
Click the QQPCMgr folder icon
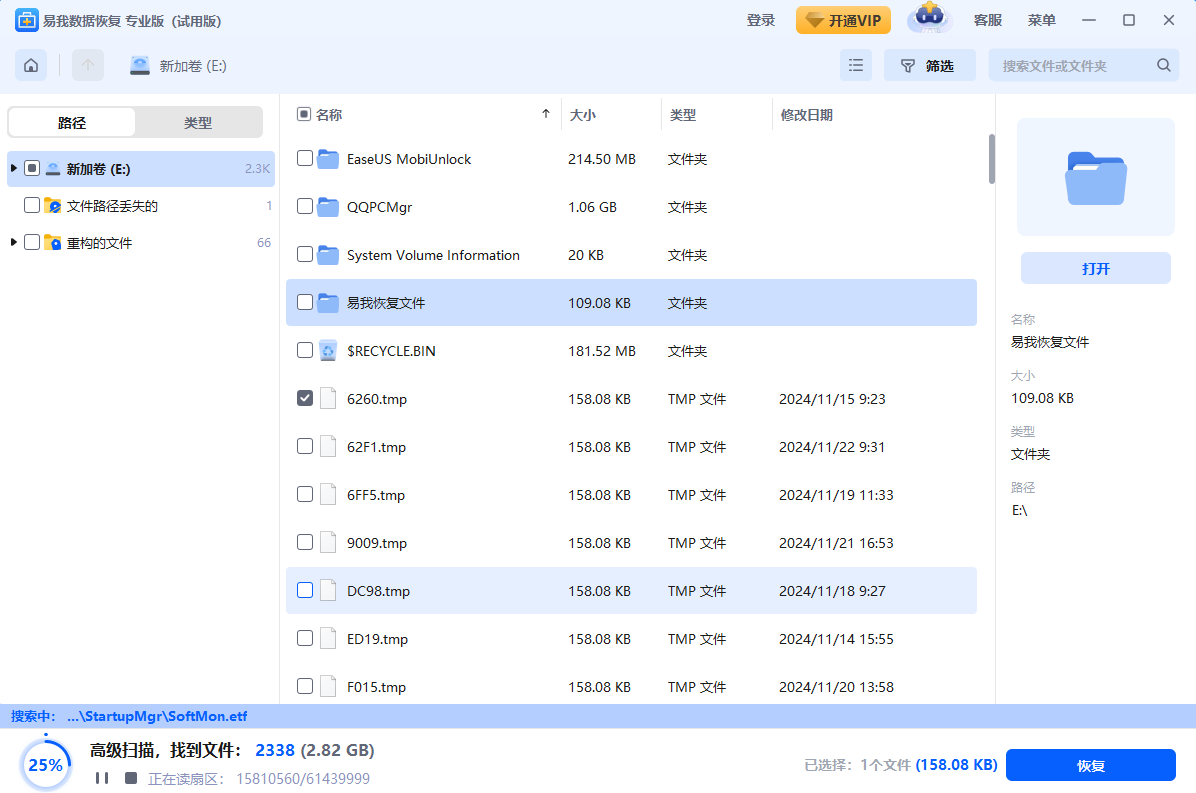(x=328, y=207)
